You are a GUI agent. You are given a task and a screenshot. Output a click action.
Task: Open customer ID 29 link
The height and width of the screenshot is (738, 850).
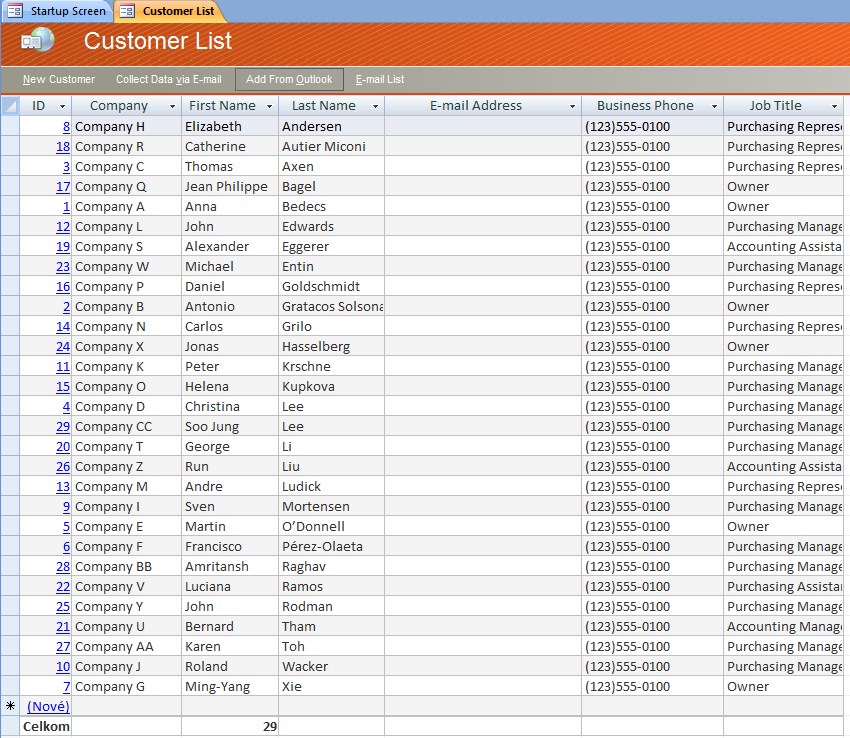point(63,427)
